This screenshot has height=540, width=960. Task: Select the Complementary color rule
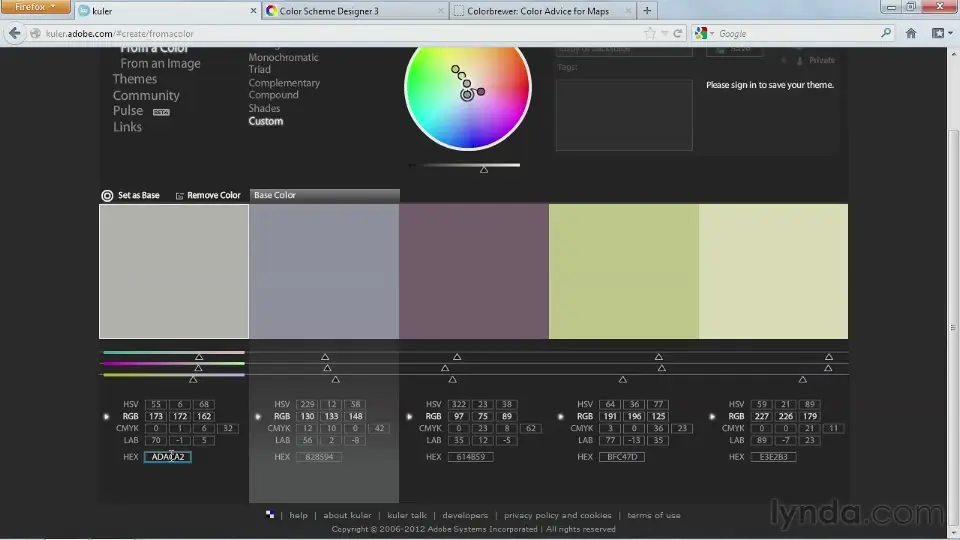click(284, 83)
